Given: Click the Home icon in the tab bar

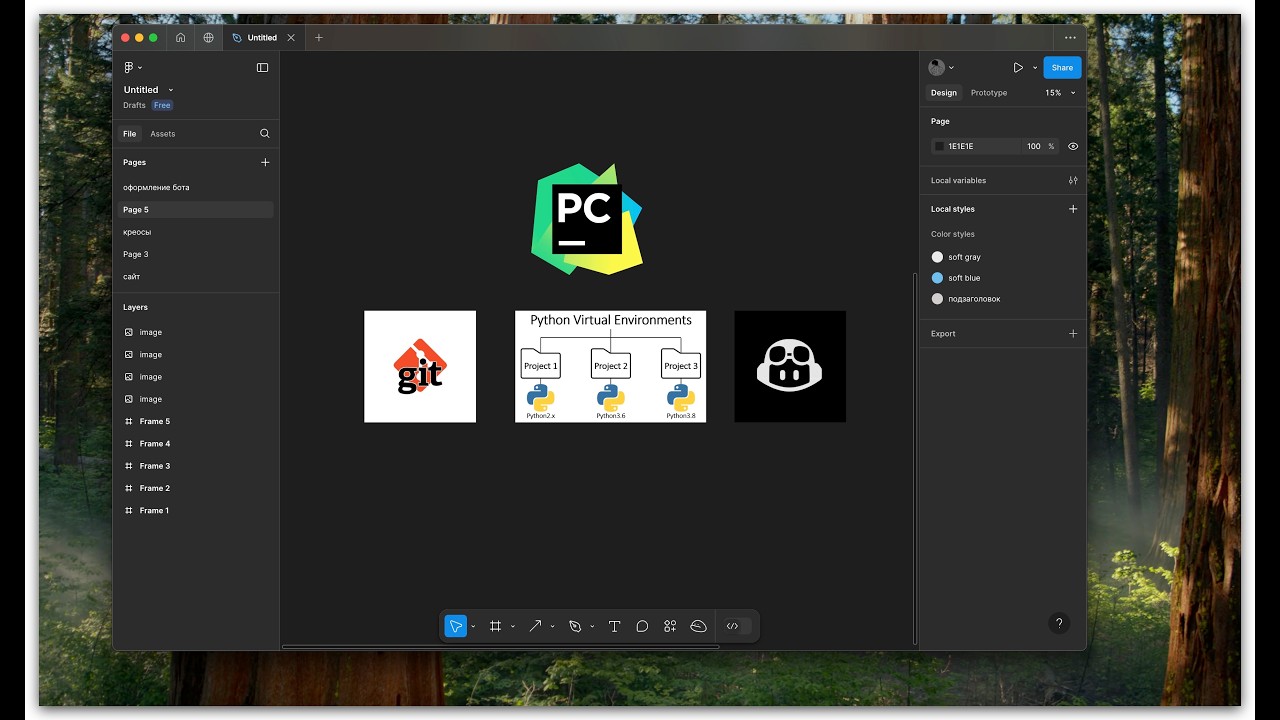Looking at the screenshot, I should (180, 38).
